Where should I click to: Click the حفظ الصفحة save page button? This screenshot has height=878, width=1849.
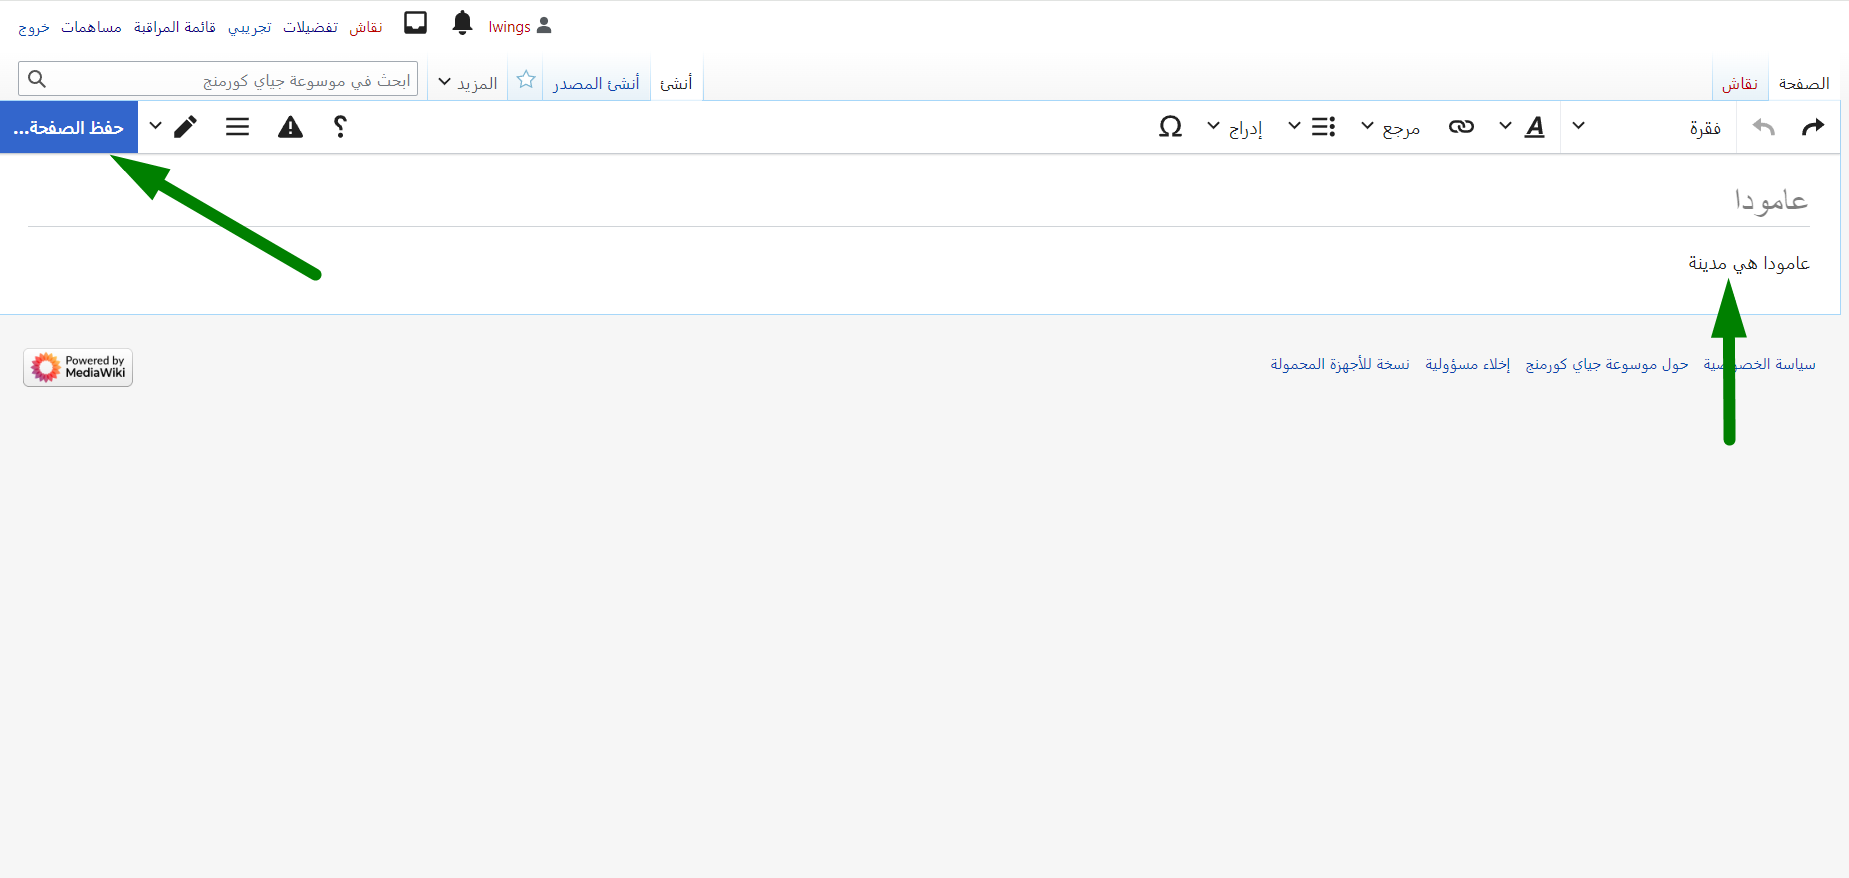[x=69, y=127]
